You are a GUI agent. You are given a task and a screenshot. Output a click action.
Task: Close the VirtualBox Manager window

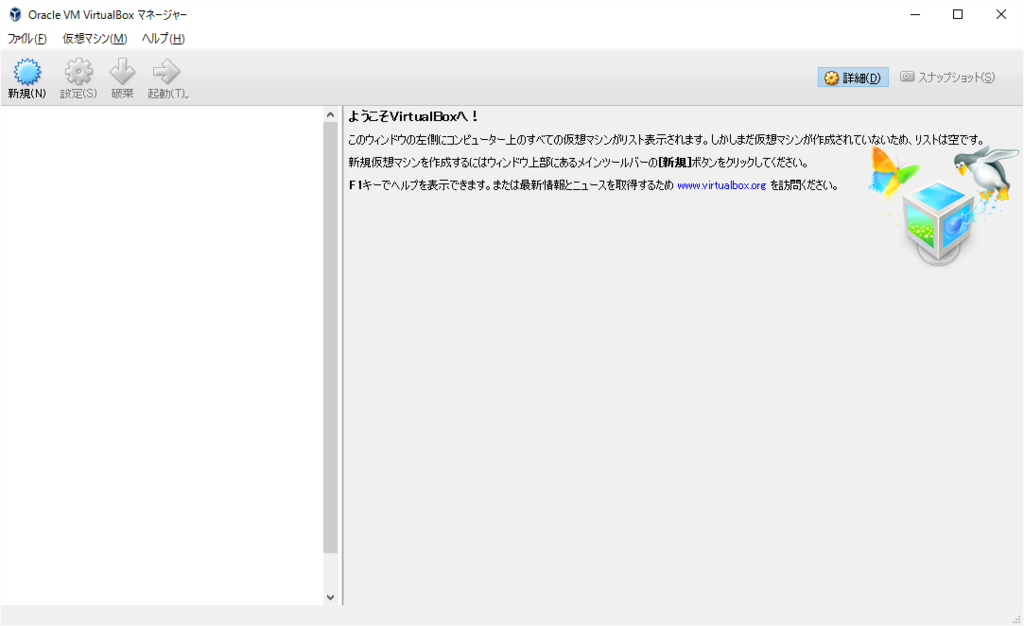pyautogui.click(x=1000, y=14)
